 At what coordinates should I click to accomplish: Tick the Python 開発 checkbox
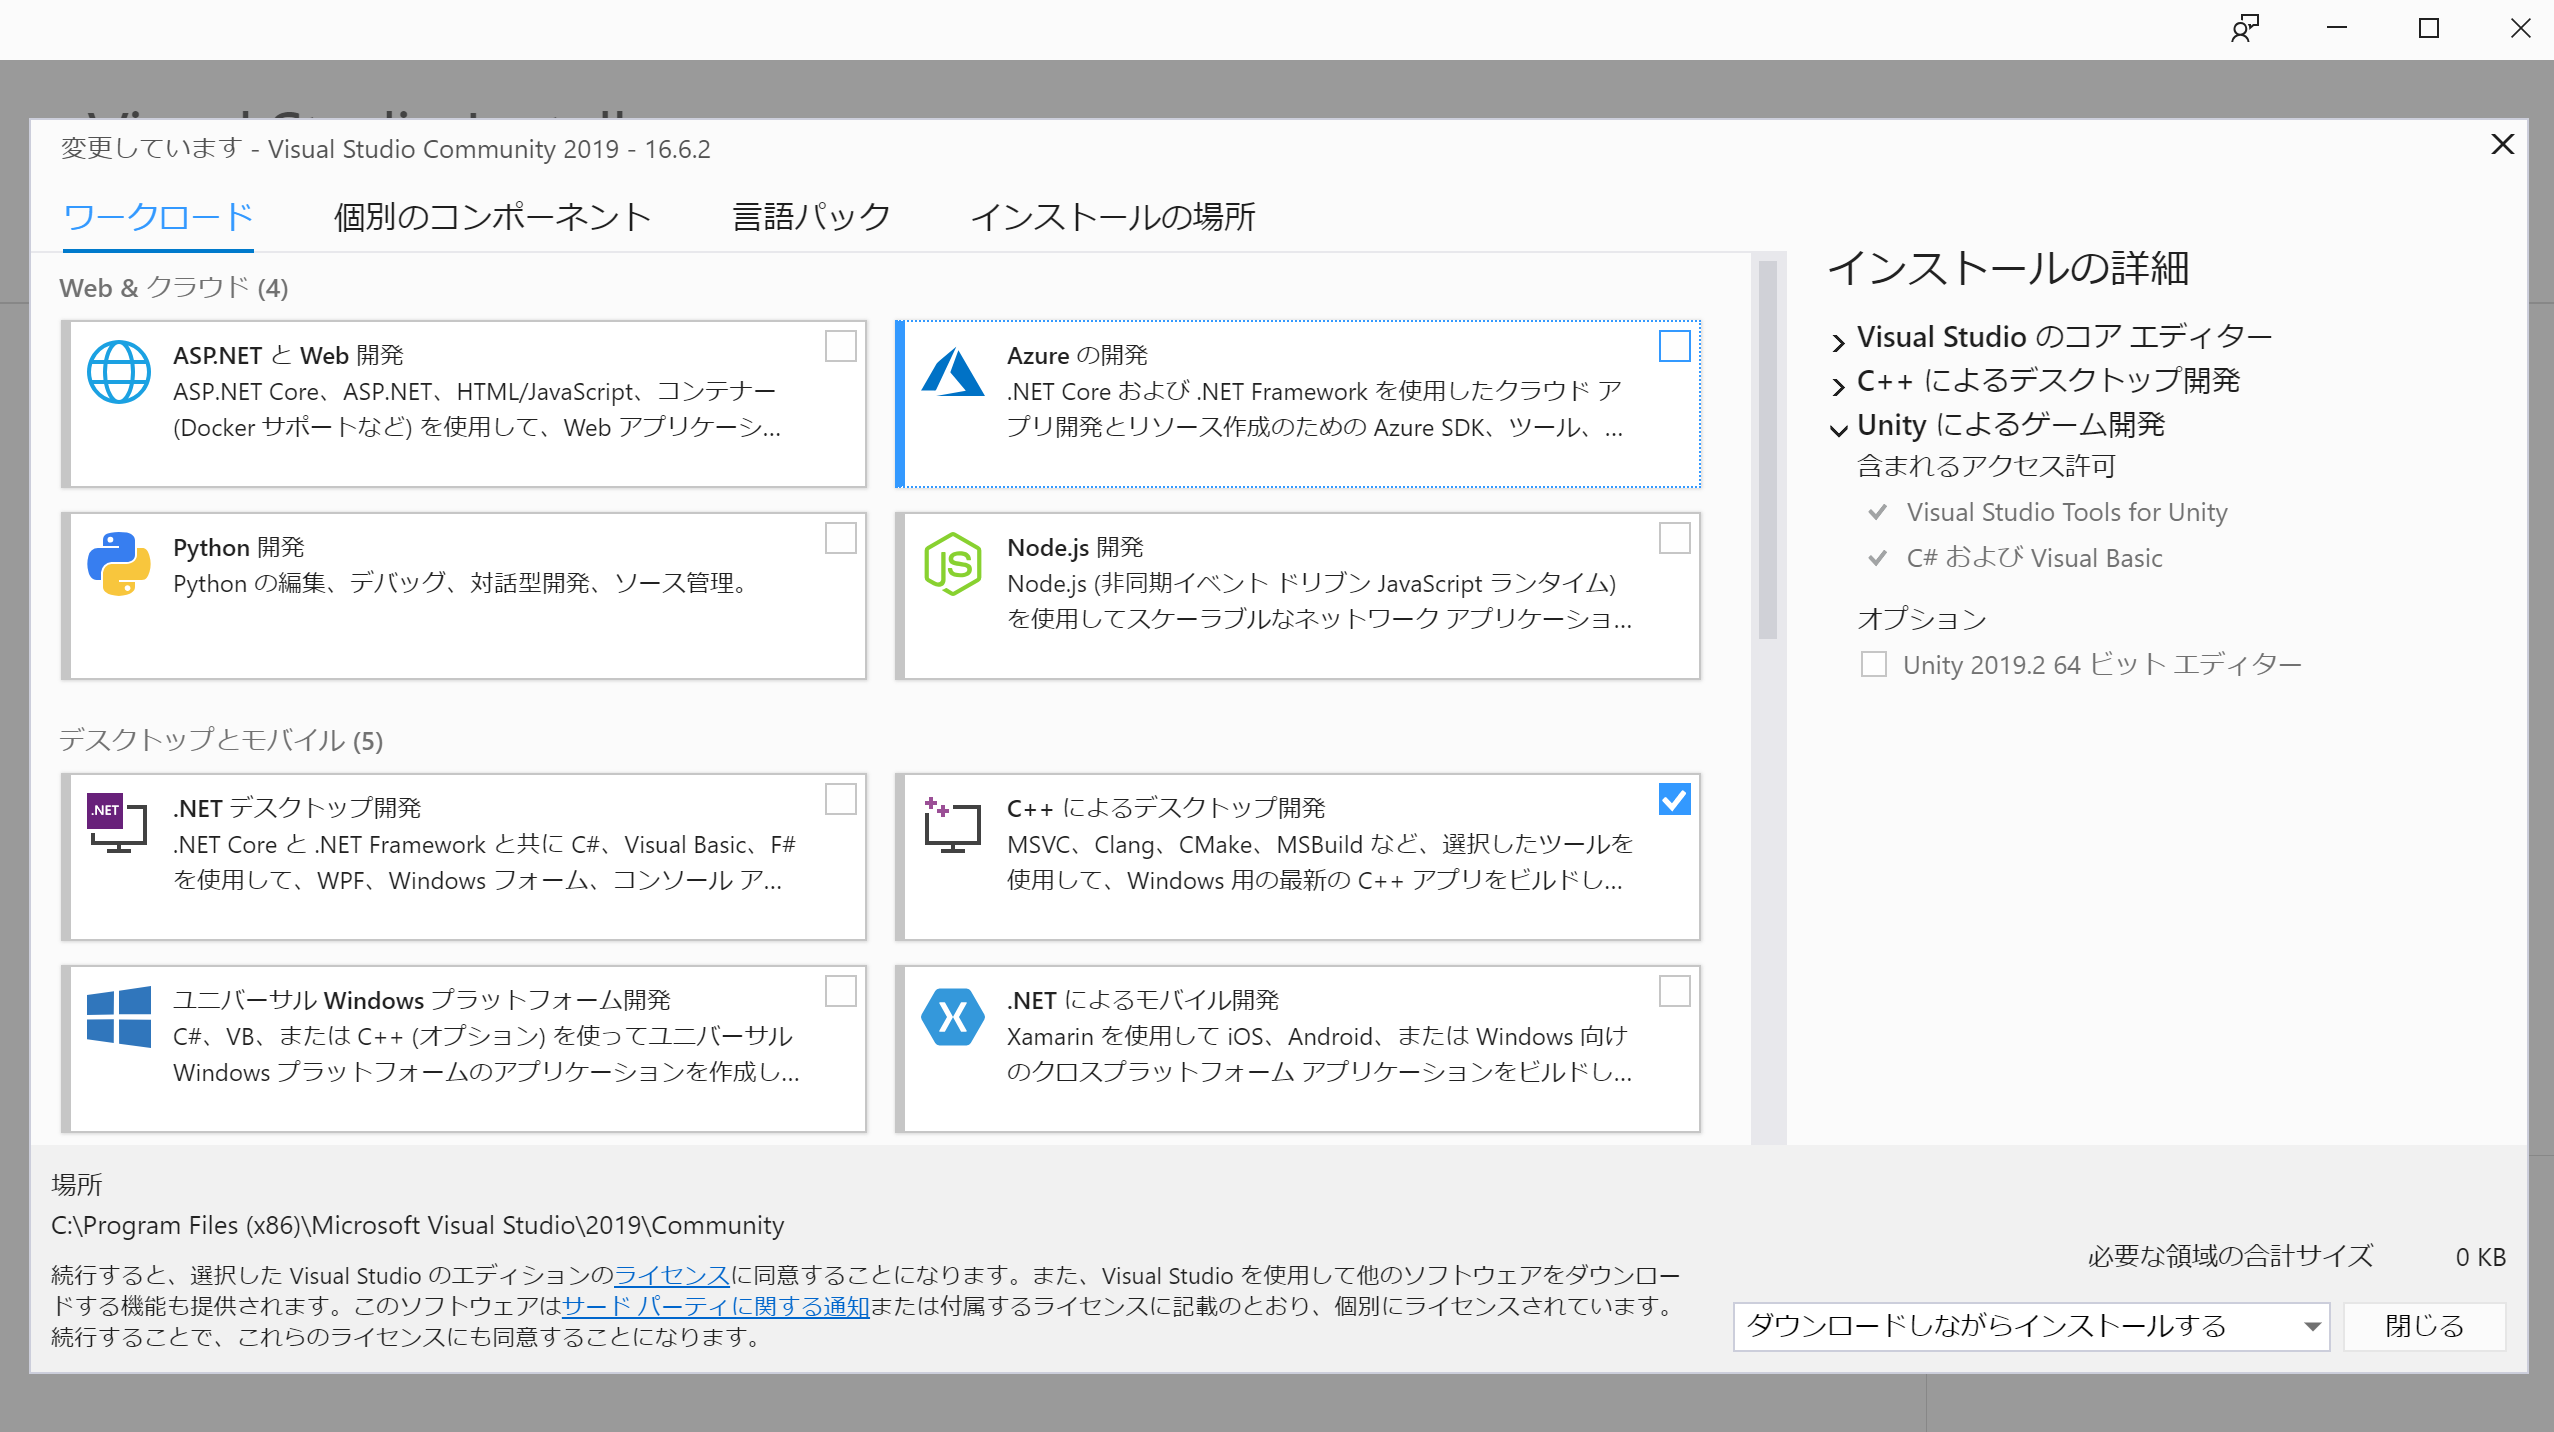pyautogui.click(x=840, y=538)
